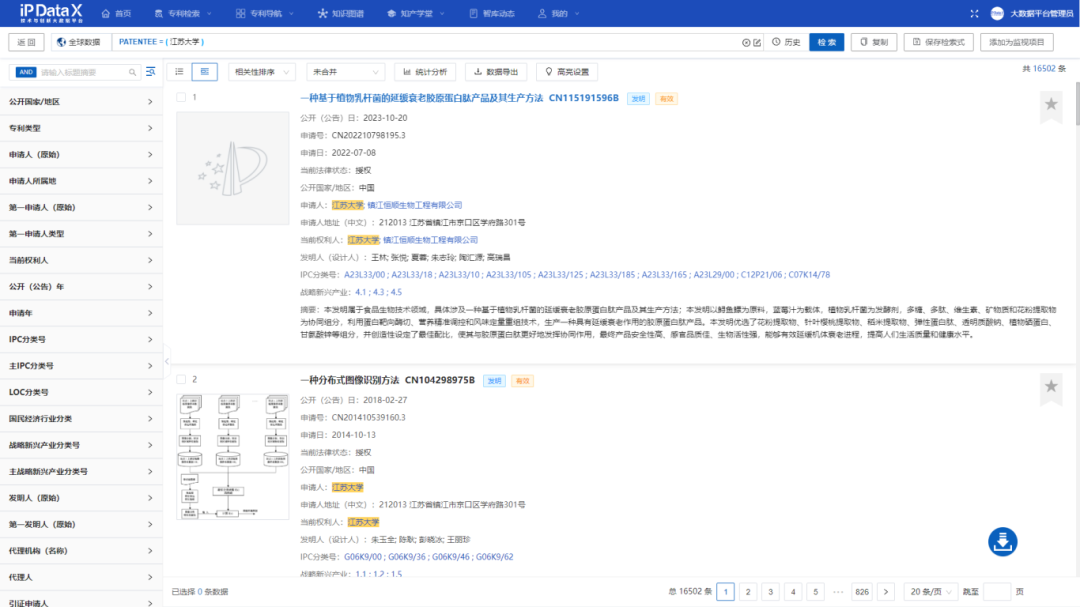Screen dimensions: 1080x607
Task: Click the 数据导出 export button
Action: (496, 72)
